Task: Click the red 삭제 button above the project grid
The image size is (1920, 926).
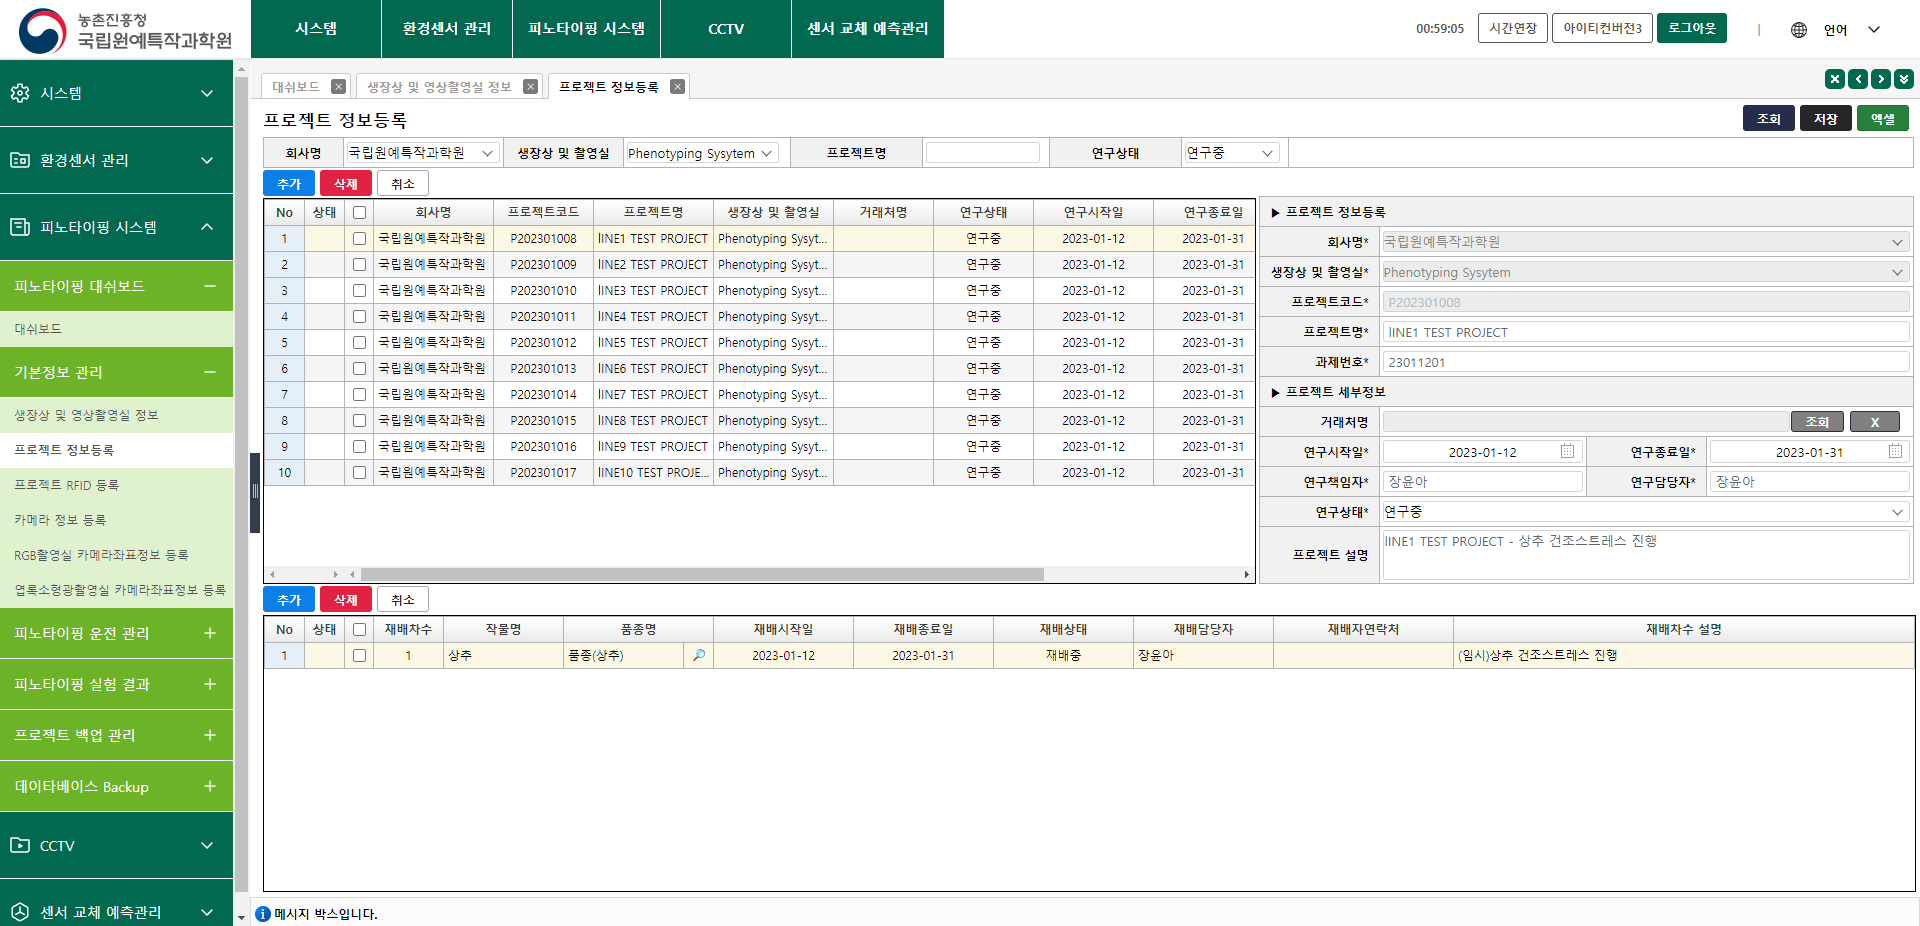Action: coord(345,183)
